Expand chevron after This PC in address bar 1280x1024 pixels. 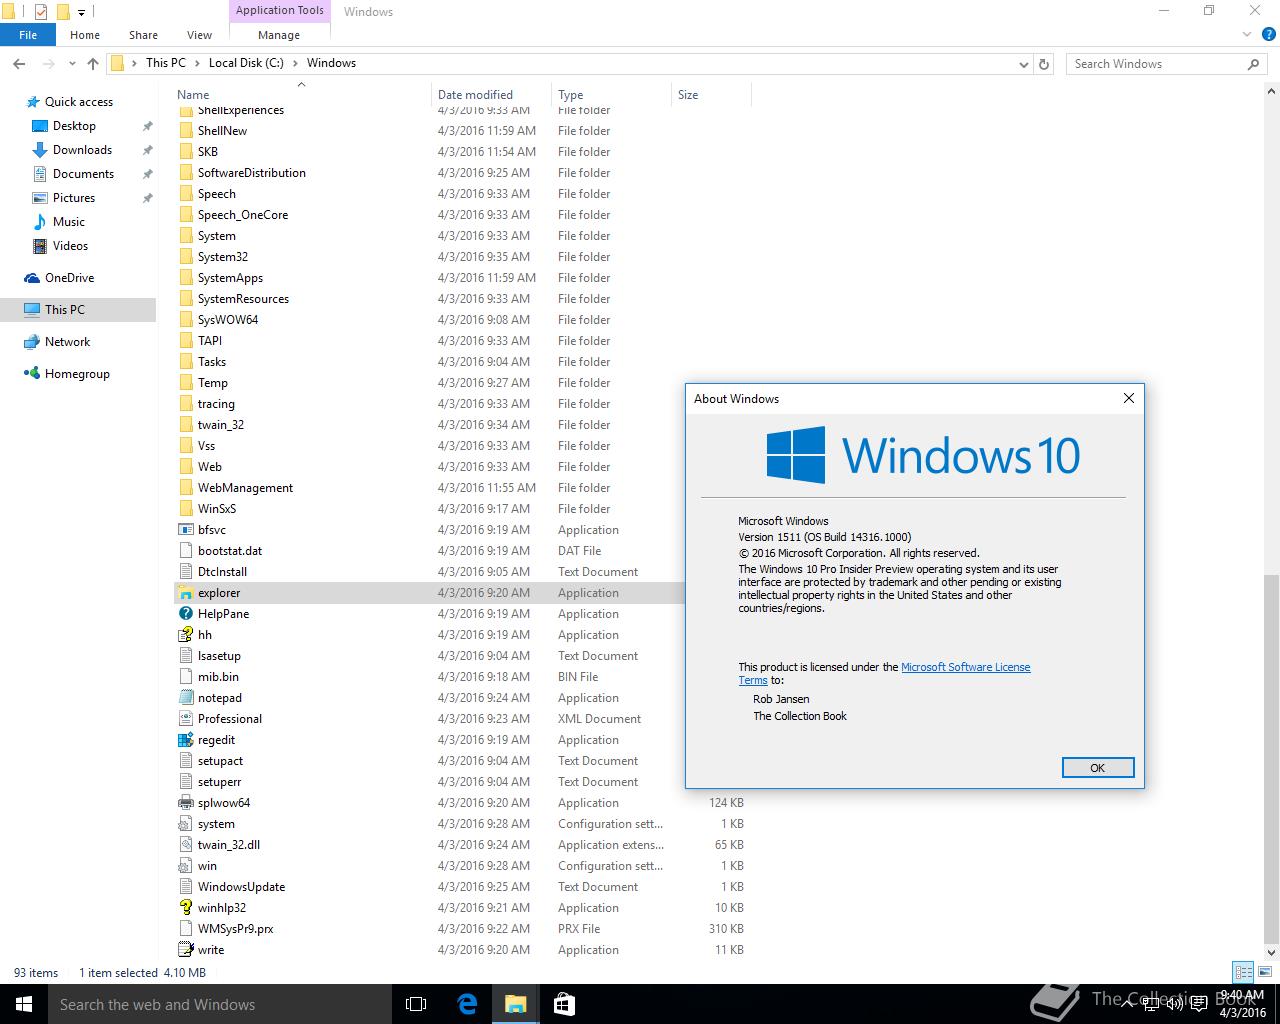click(x=196, y=63)
